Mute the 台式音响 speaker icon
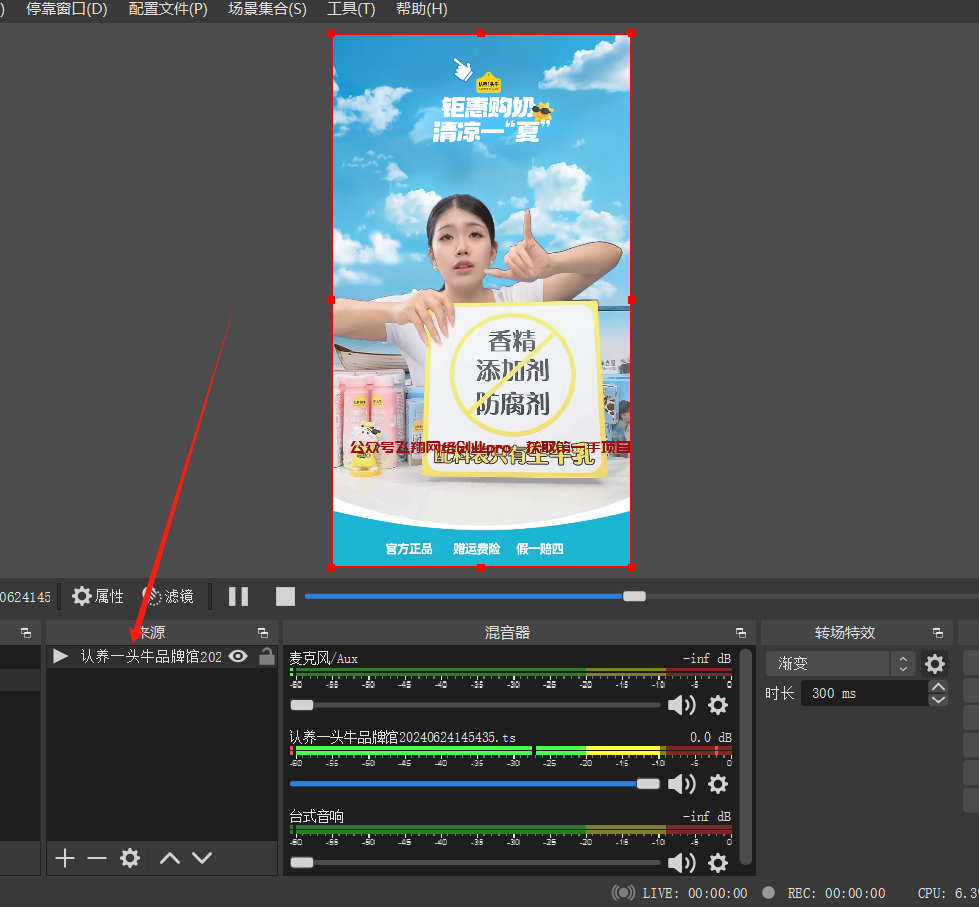The width and height of the screenshot is (979, 907). coord(682,863)
